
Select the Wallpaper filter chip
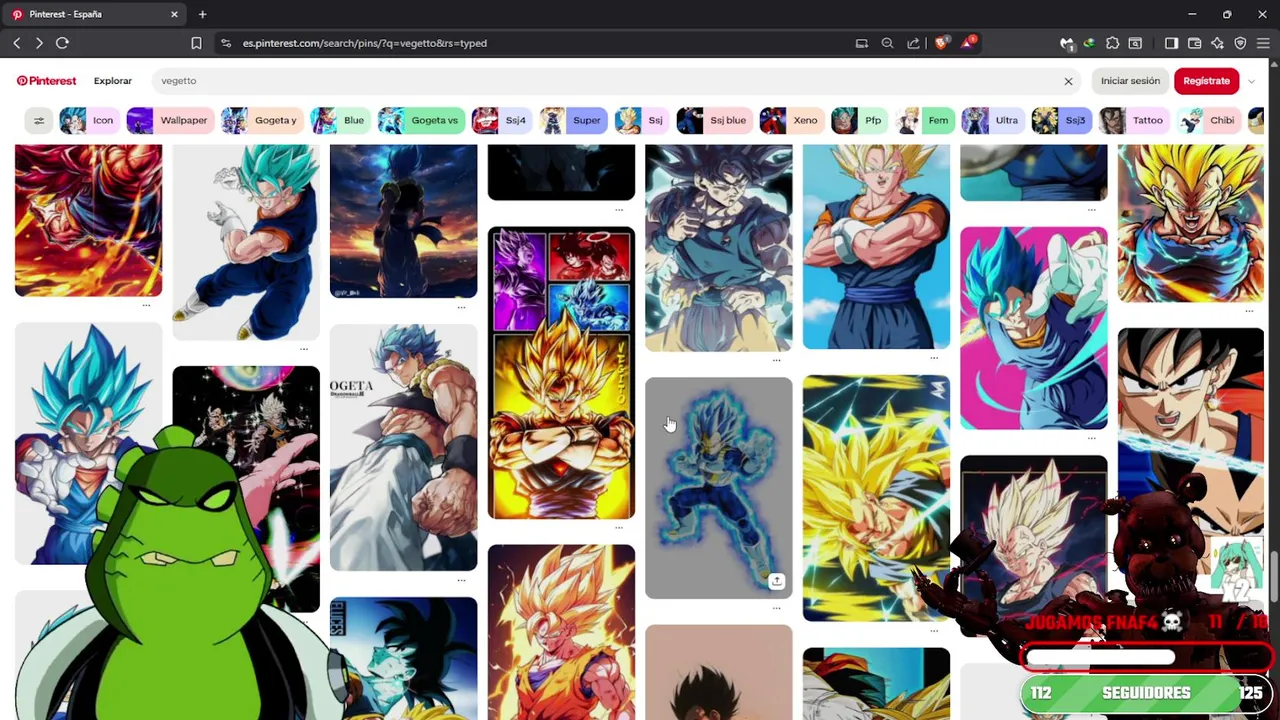(170, 120)
